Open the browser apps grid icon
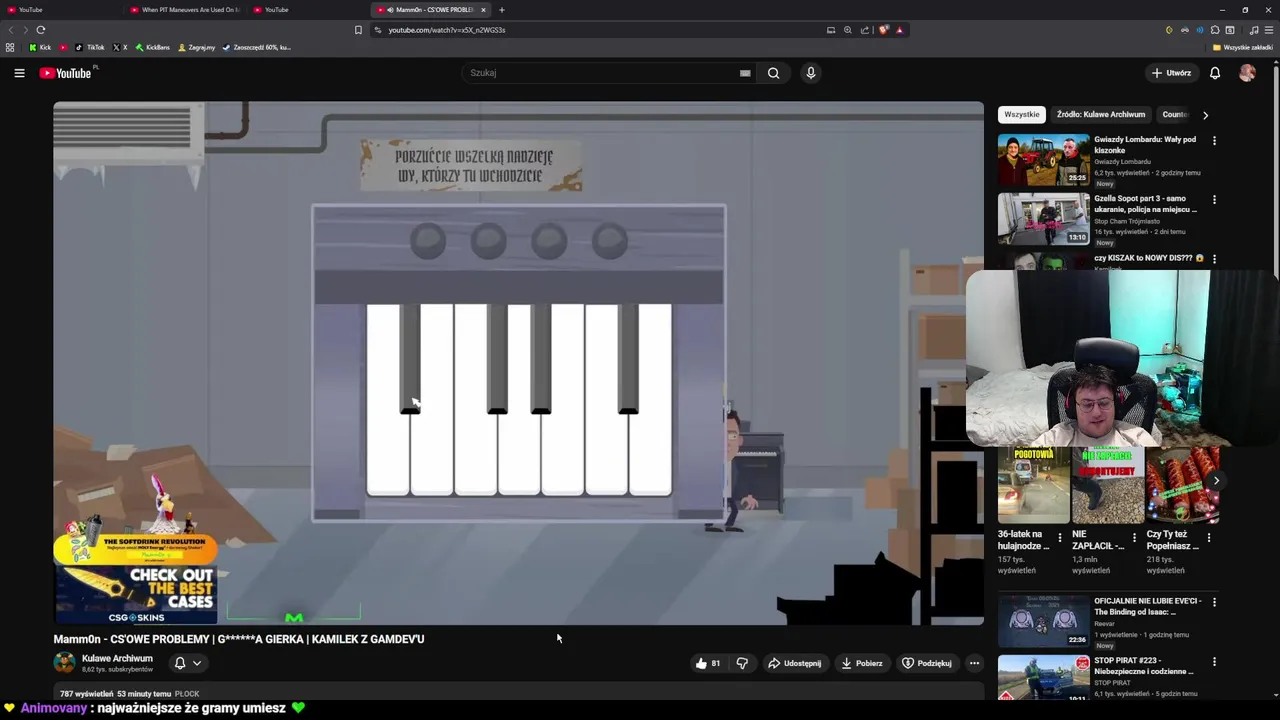Viewport: 1280px width, 720px height. 10,47
